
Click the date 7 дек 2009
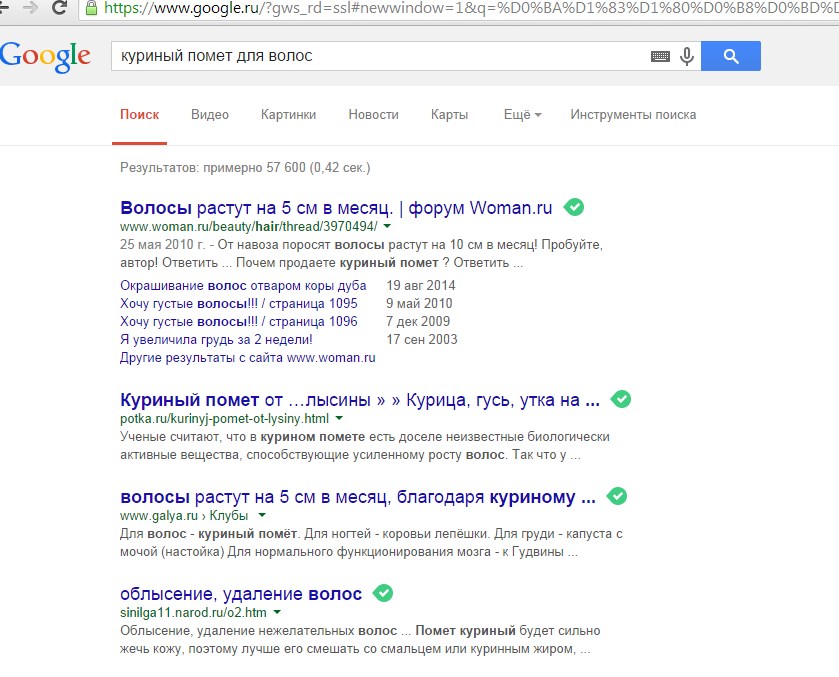tap(418, 322)
